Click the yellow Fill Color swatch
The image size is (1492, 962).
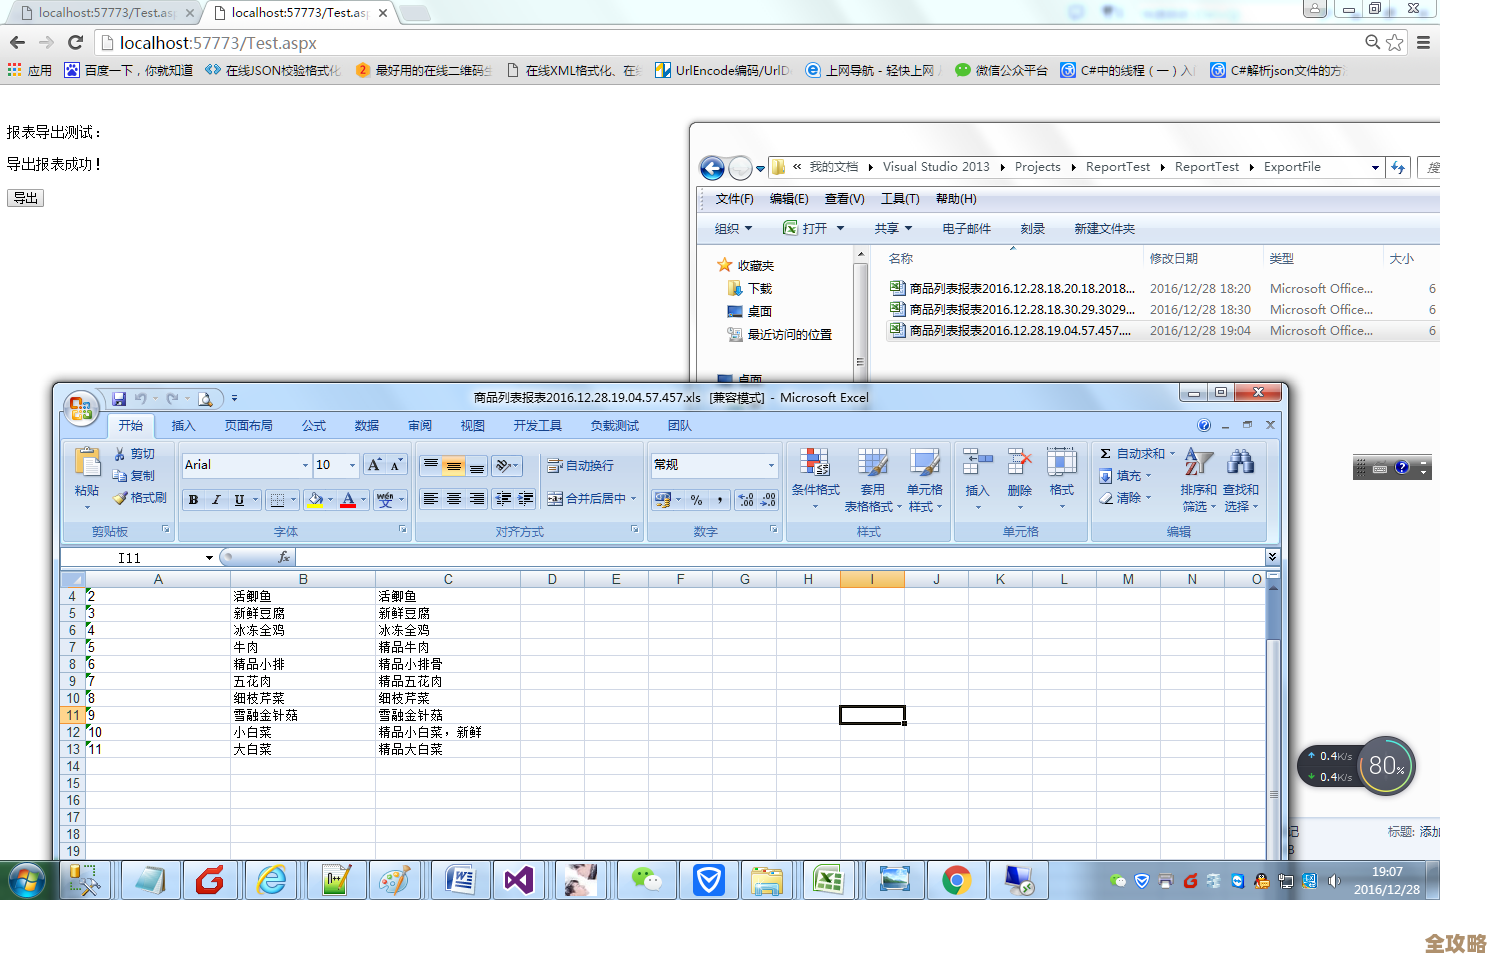(315, 499)
